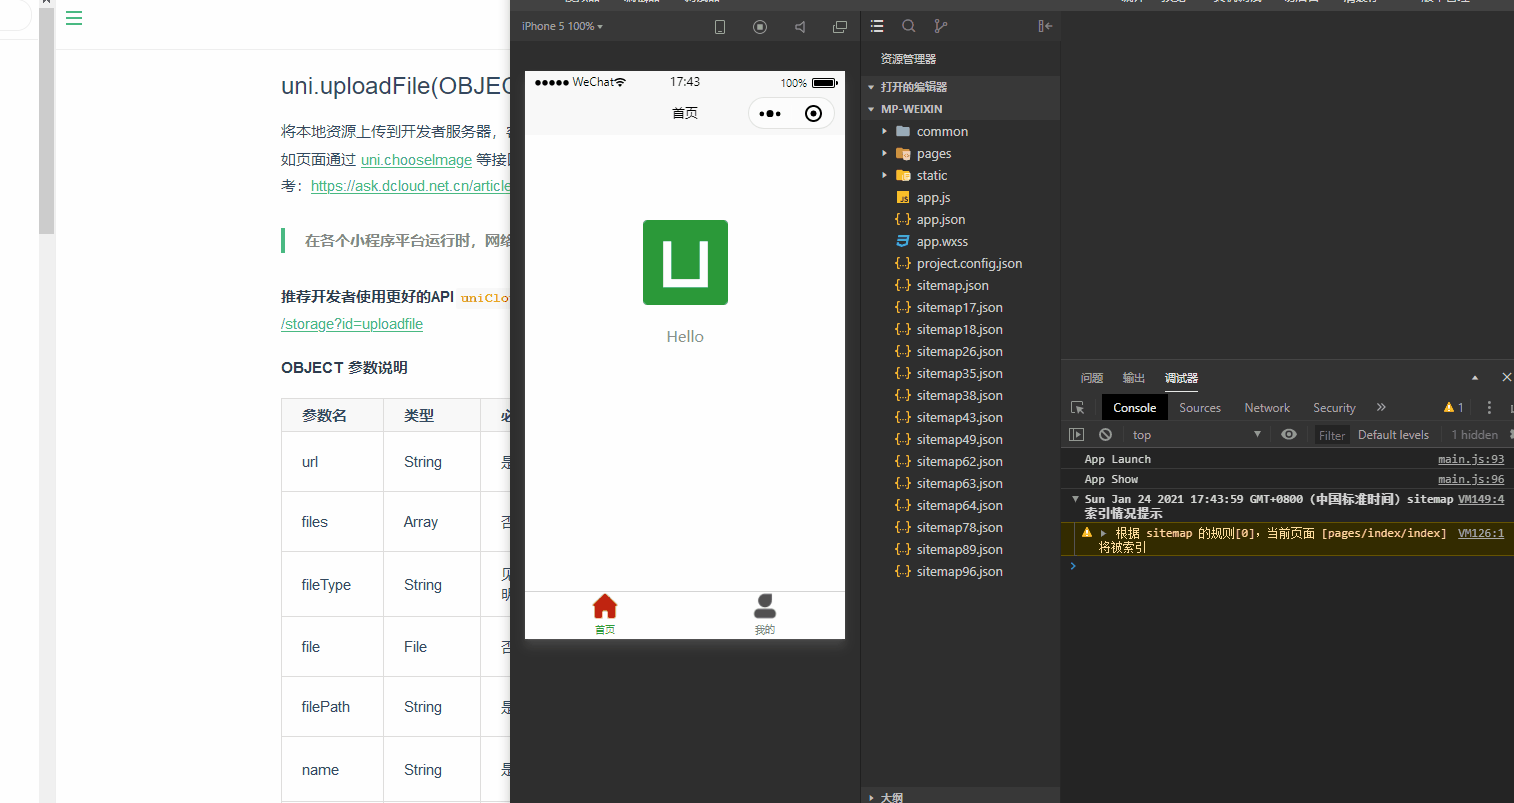Open the search icon in editor sidebar
Screen dimensions: 1514x803
point(909,26)
